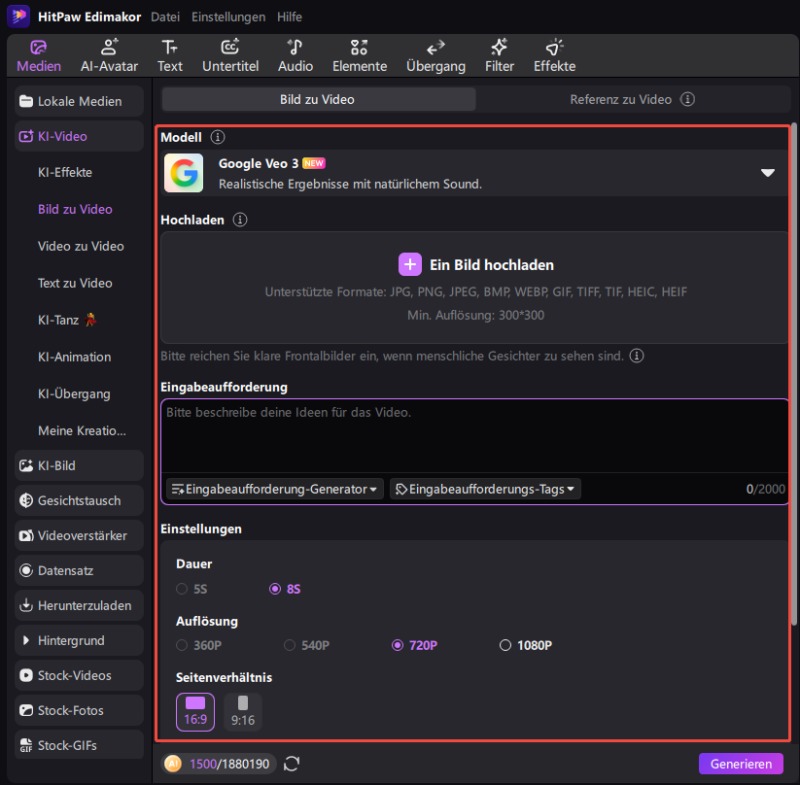This screenshot has width=800, height=785.
Task: Open the AI-Avatar tool
Action: click(109, 56)
